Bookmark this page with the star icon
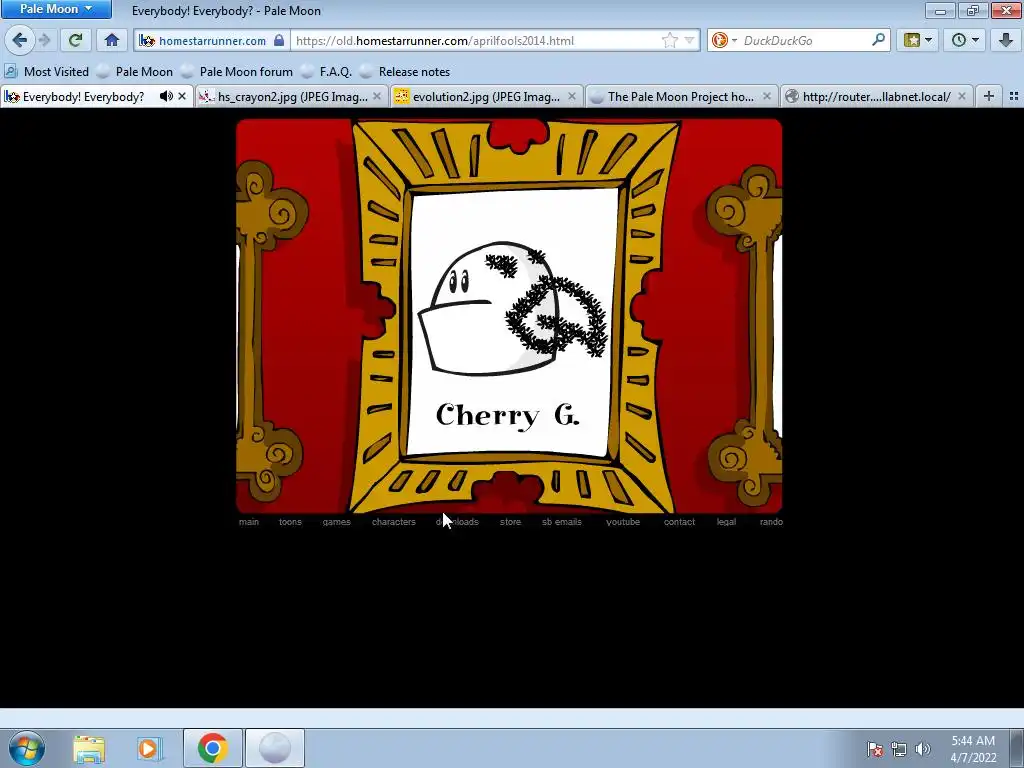This screenshot has width=1024, height=768. click(x=669, y=40)
